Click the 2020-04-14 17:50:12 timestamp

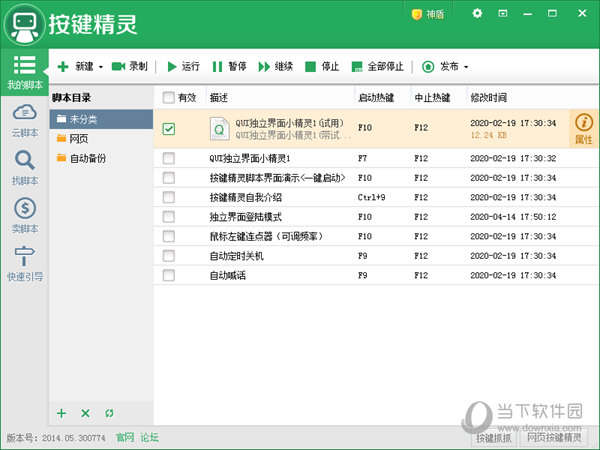click(x=513, y=217)
